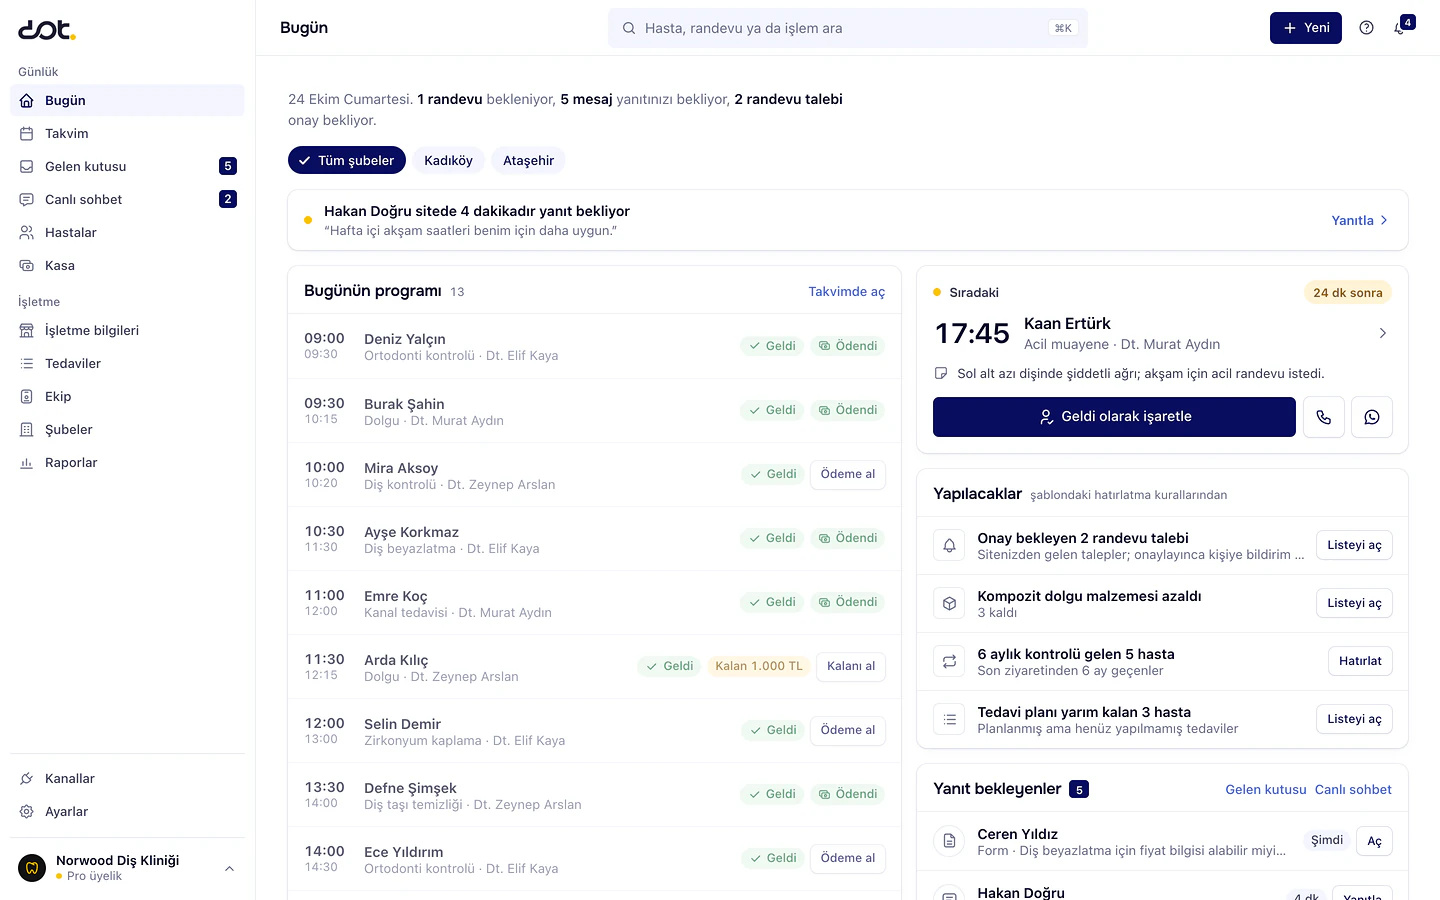Navigate to Hastalar
Screen dimensions: 1440x900
point(127,232)
